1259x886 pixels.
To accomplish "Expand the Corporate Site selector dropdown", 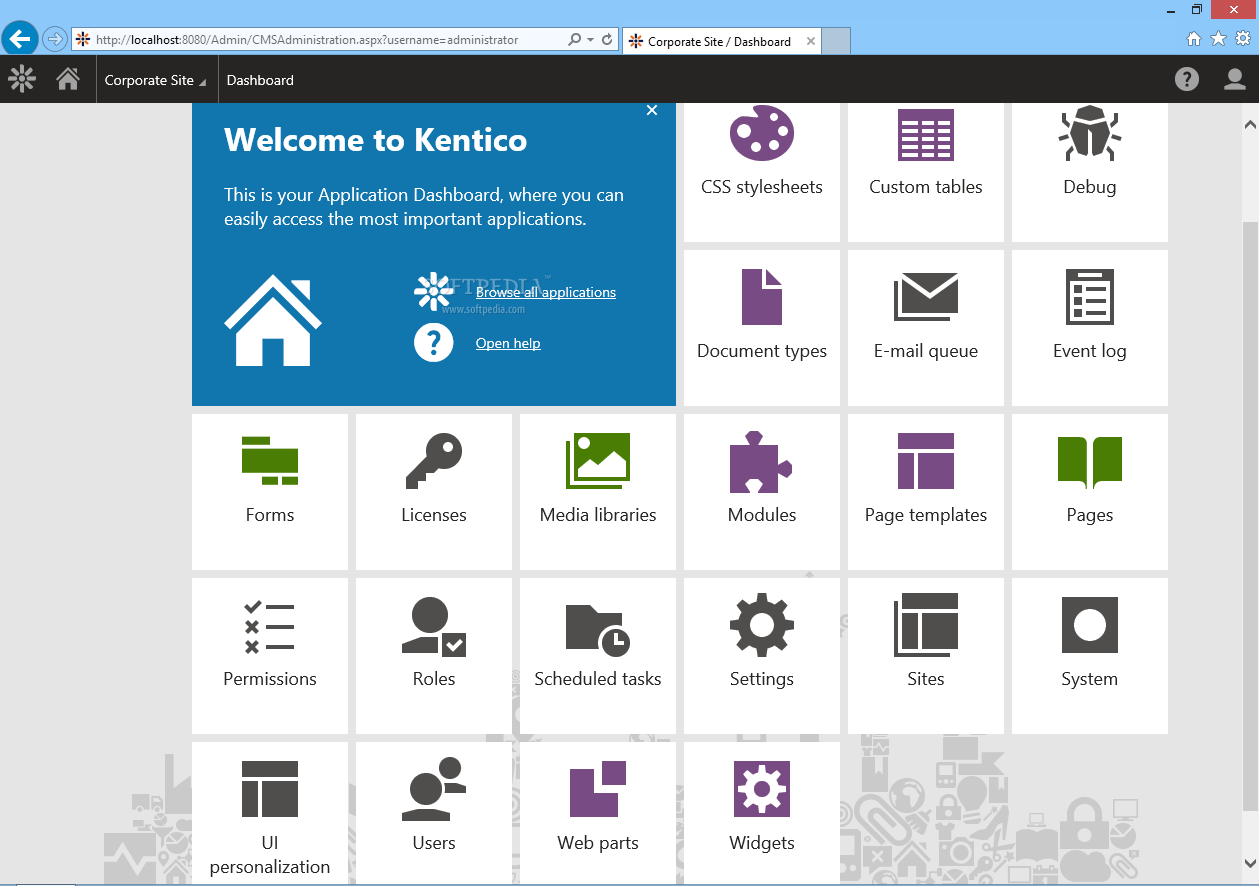I will (155, 80).
